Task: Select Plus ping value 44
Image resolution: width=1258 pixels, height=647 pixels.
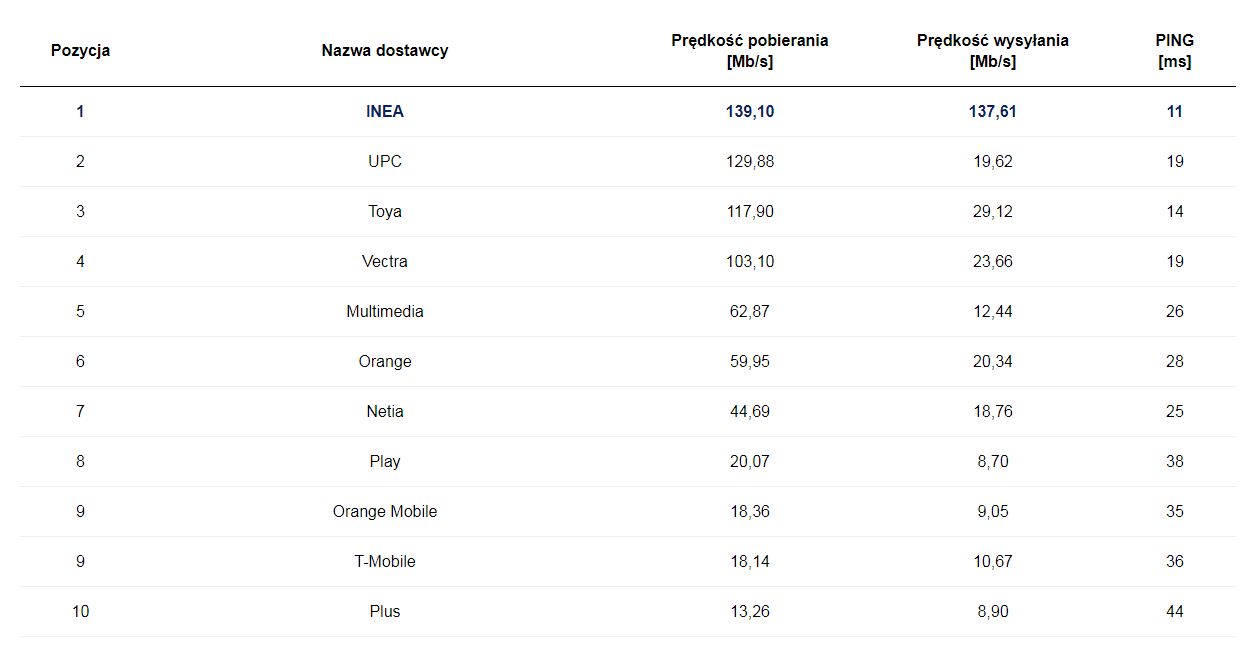Action: coord(1174,611)
